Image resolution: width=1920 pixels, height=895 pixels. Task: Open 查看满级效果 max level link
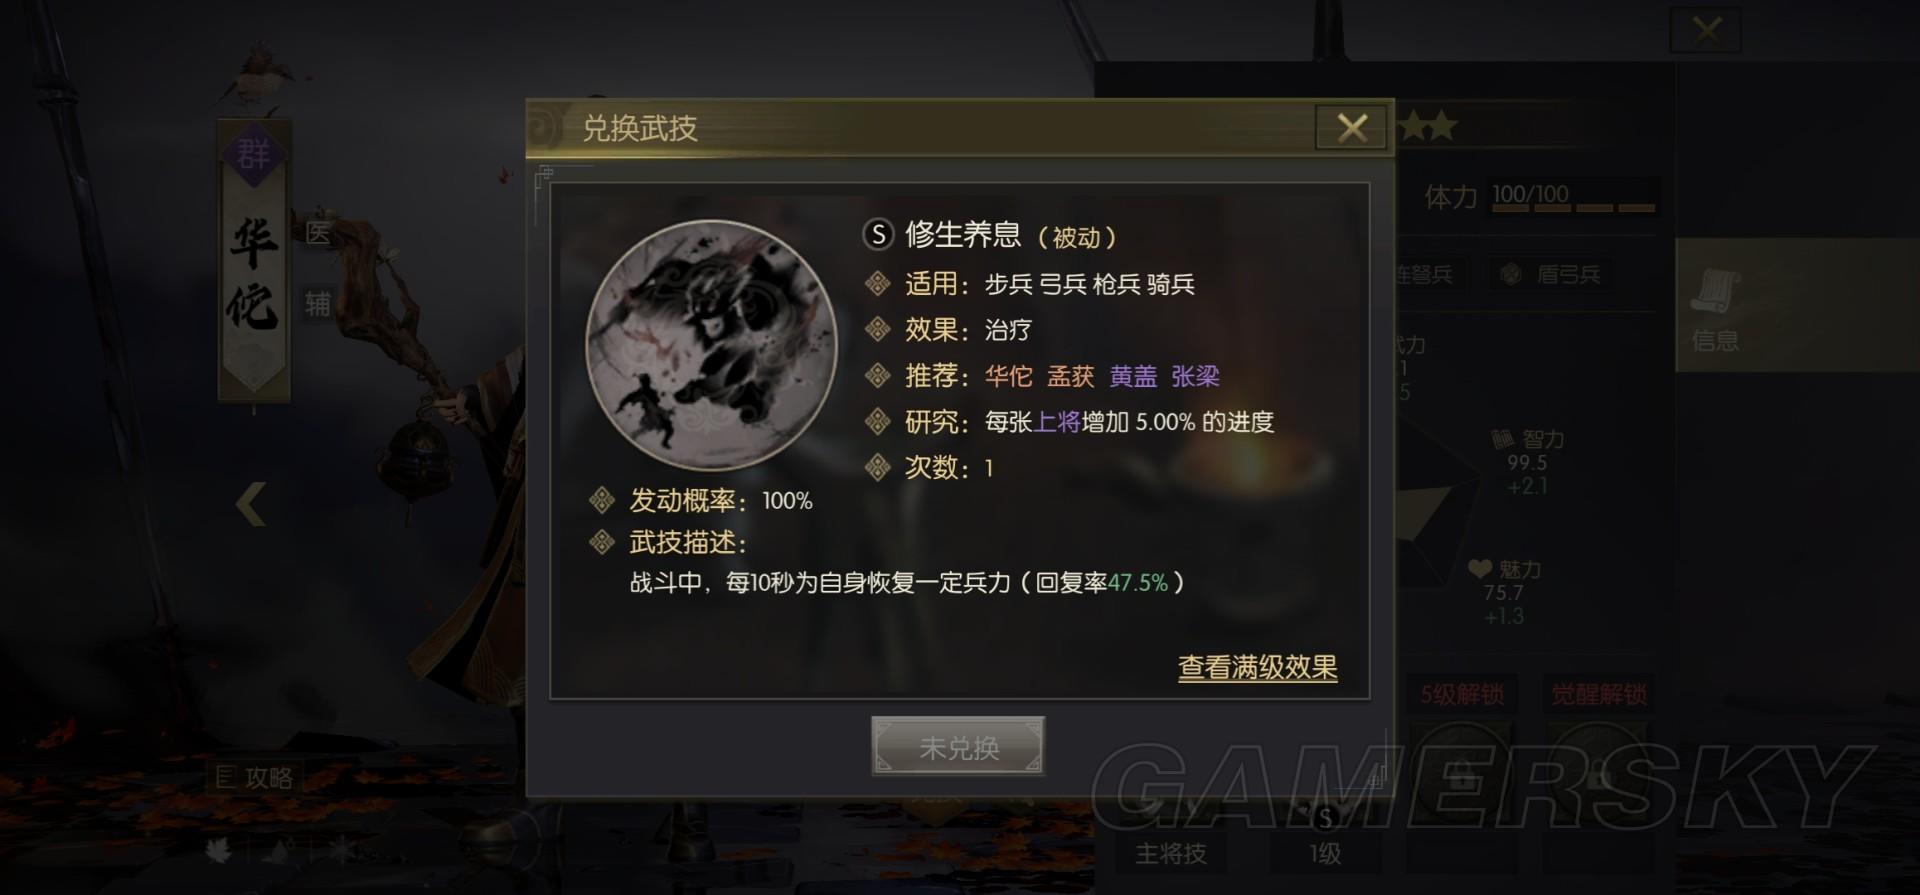(x=1257, y=667)
